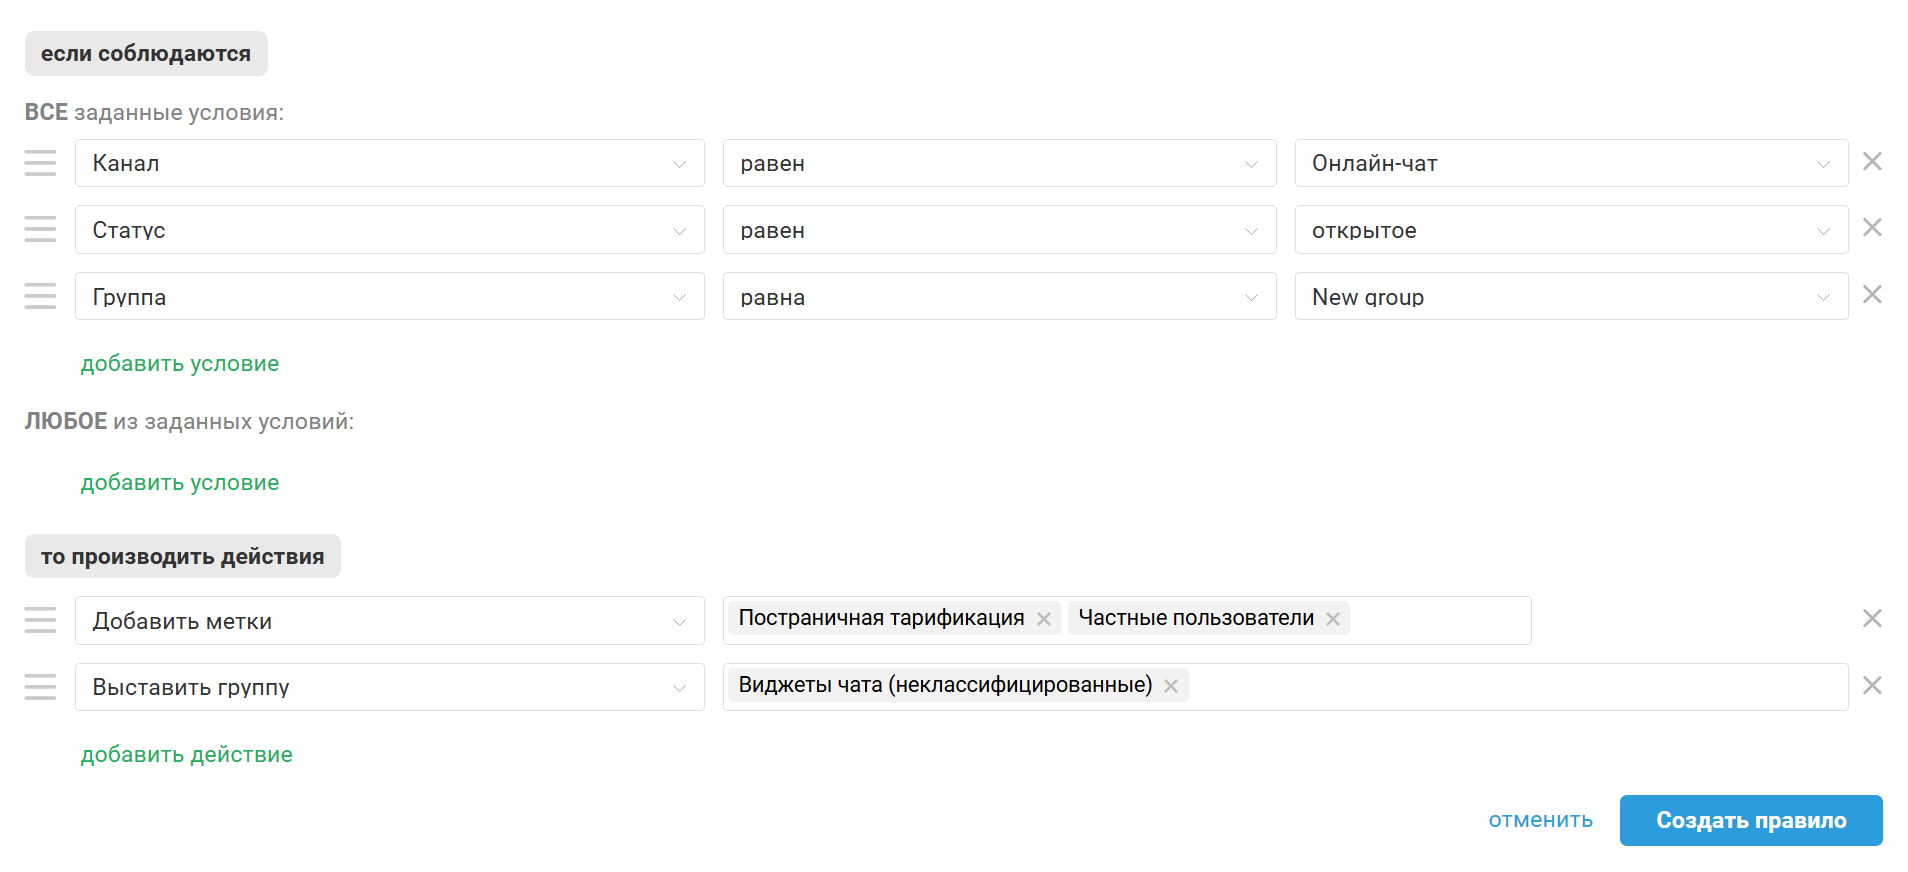Remove the Частные пользователи tag
This screenshot has height=872, width=1908.
click(1332, 619)
